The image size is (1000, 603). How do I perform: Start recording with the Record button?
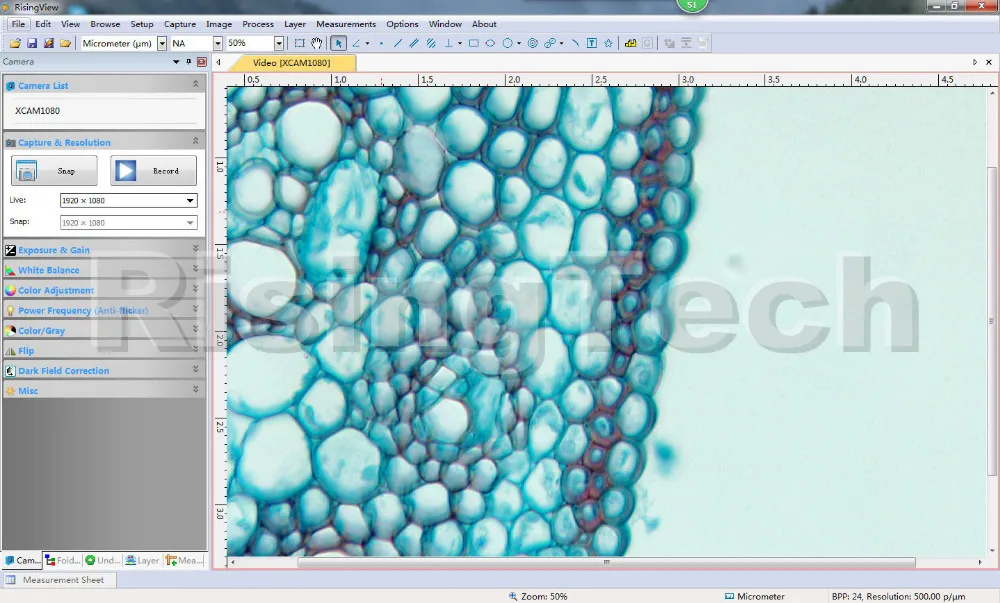153,171
